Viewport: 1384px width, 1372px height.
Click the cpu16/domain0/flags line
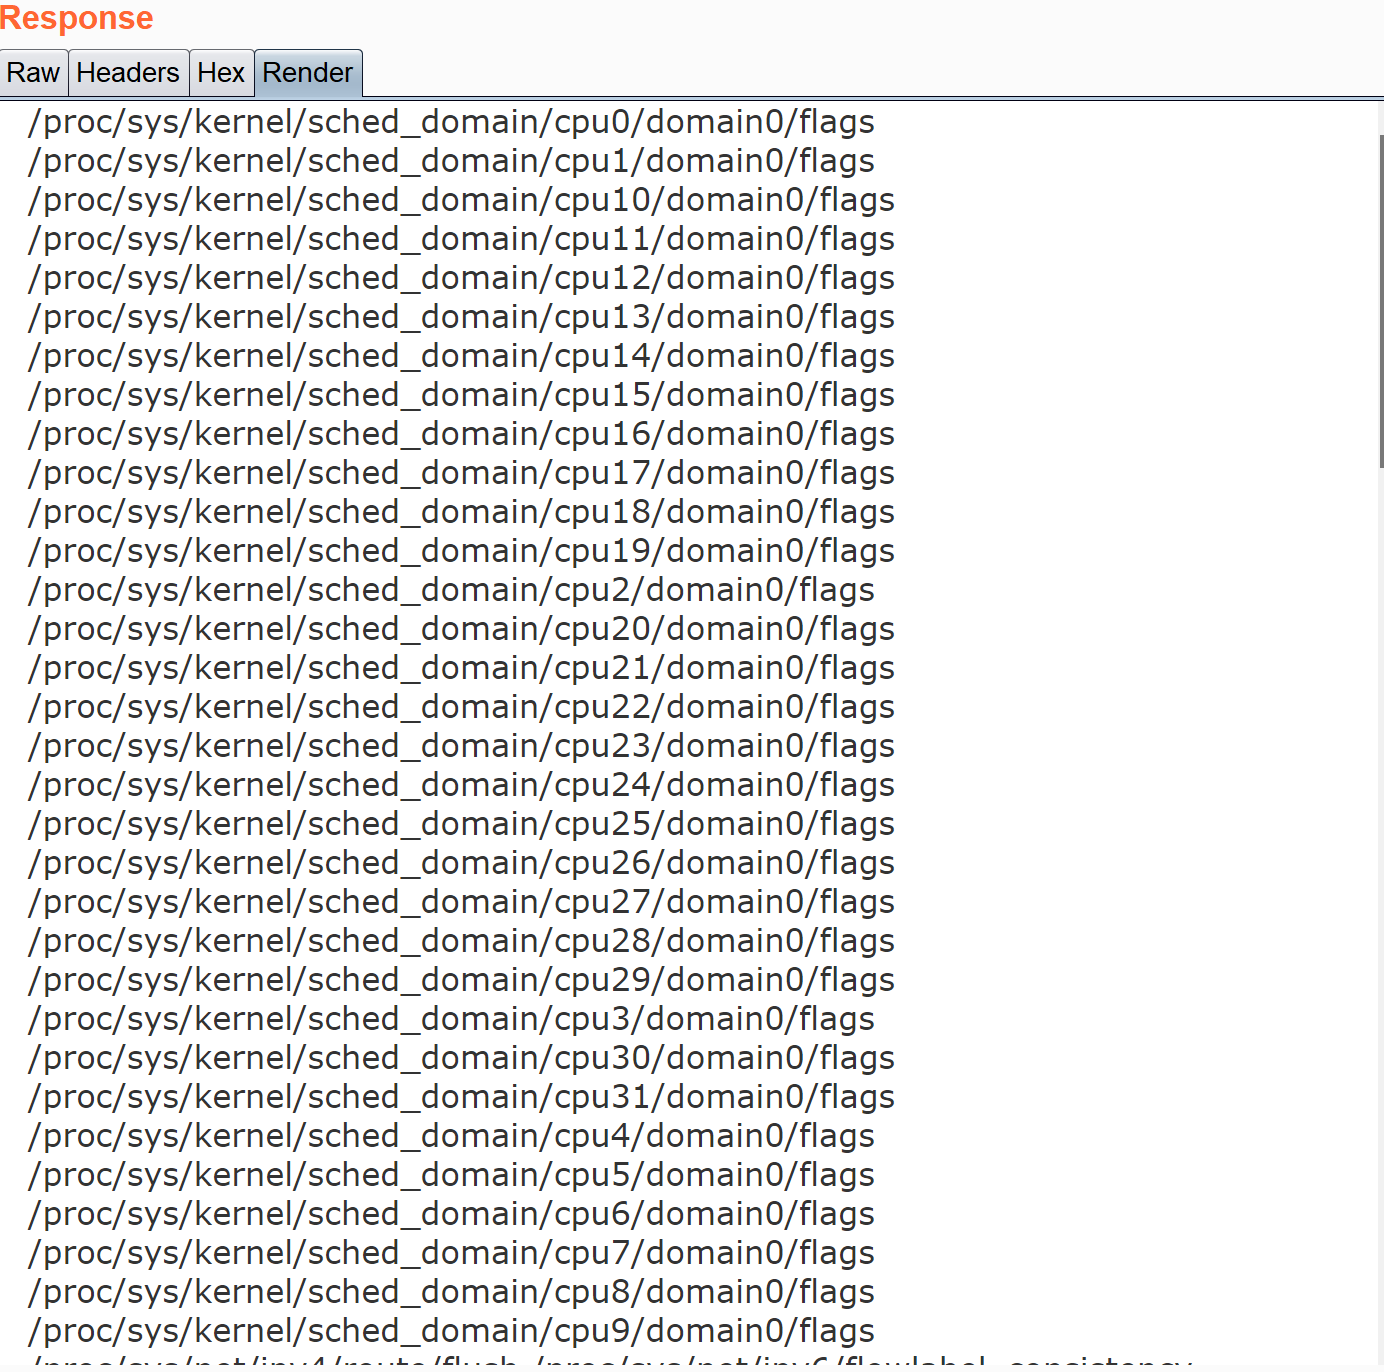point(461,434)
